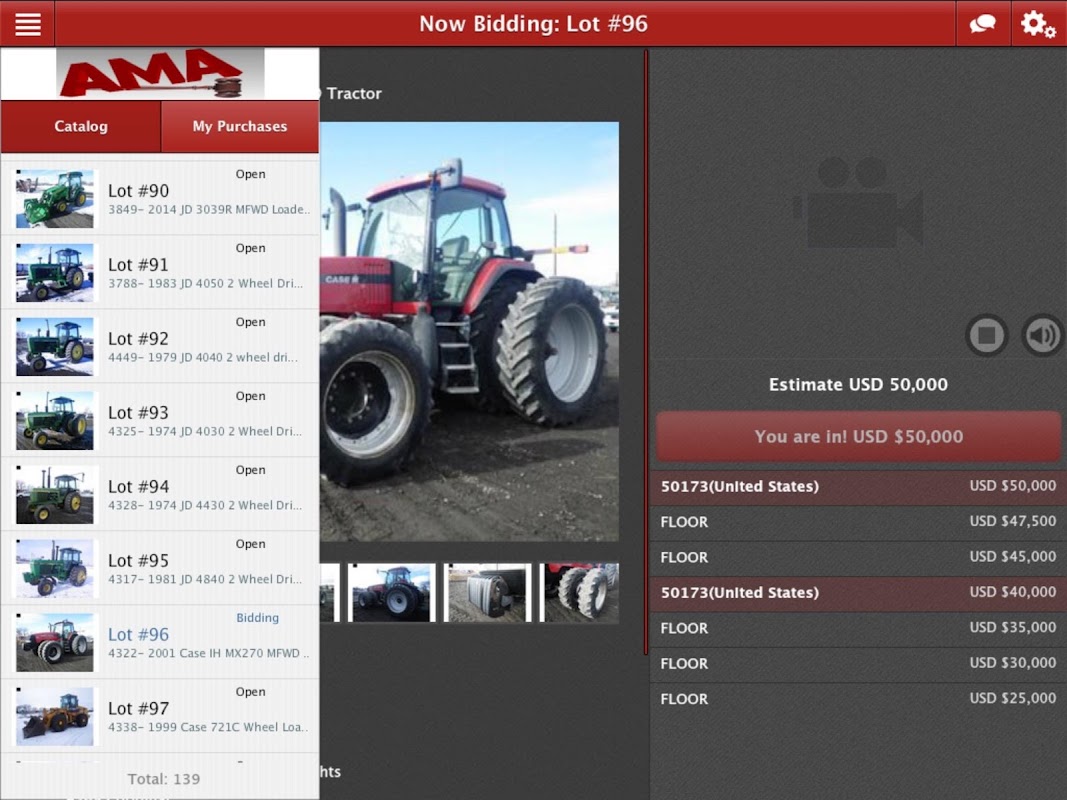Click the Total: 139 lot count

tap(163, 779)
